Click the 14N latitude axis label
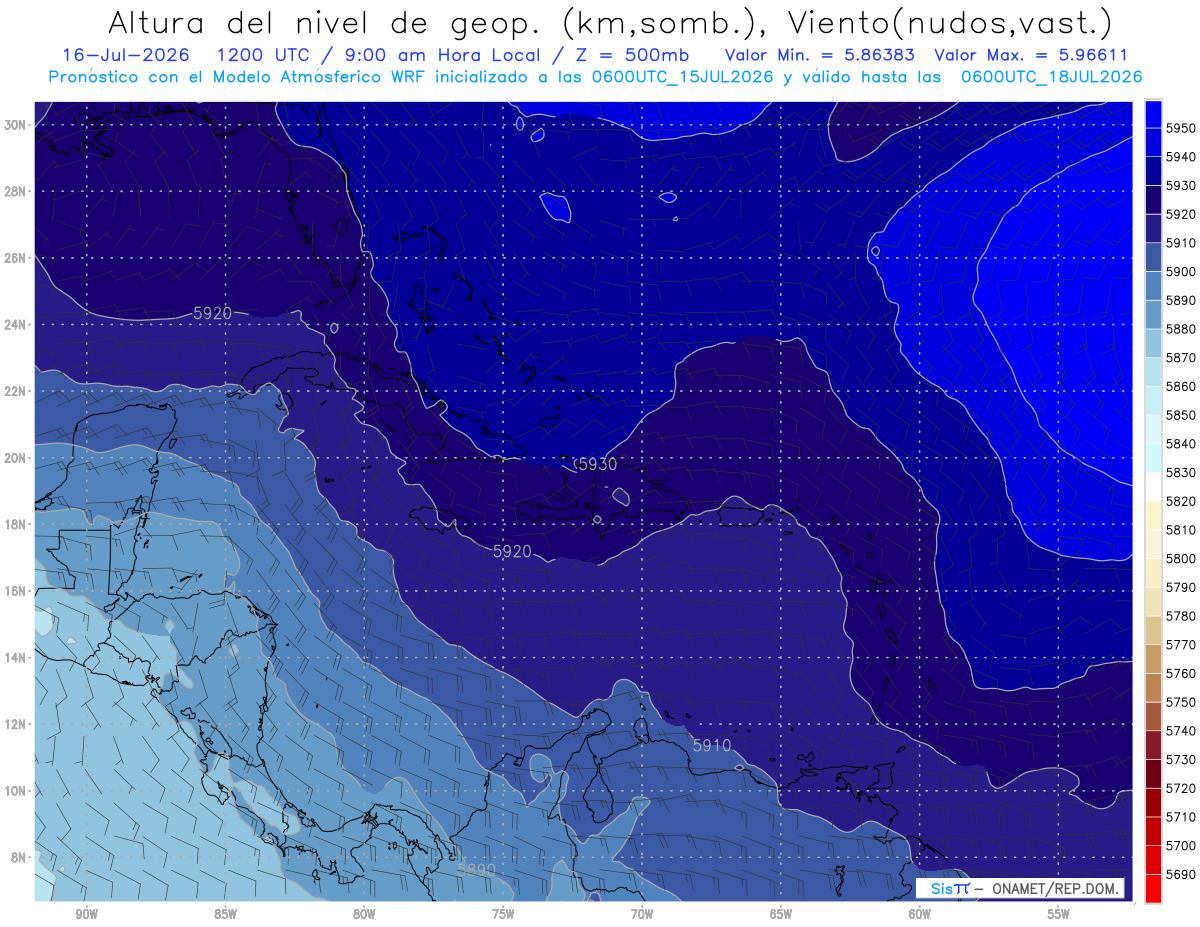 point(15,657)
